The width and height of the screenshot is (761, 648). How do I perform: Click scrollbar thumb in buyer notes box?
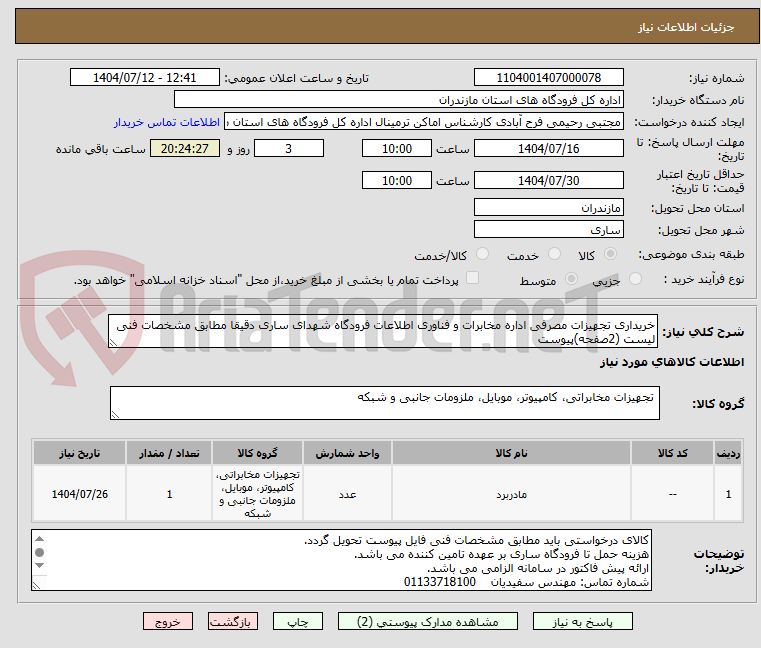(40, 552)
